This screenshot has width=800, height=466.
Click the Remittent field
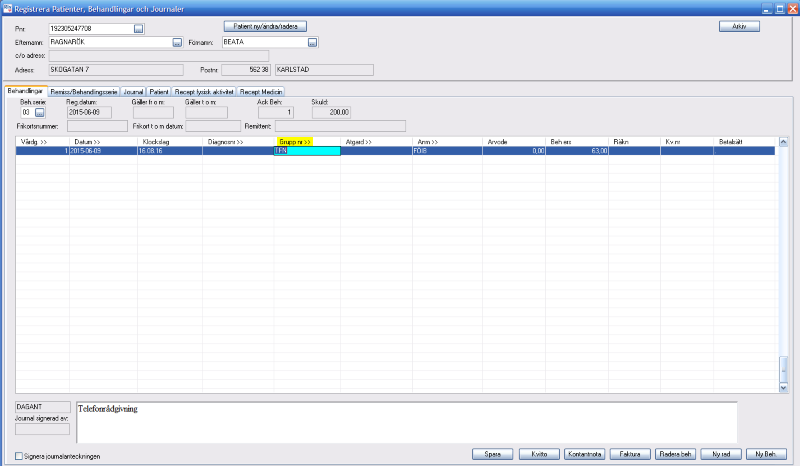(x=340, y=126)
